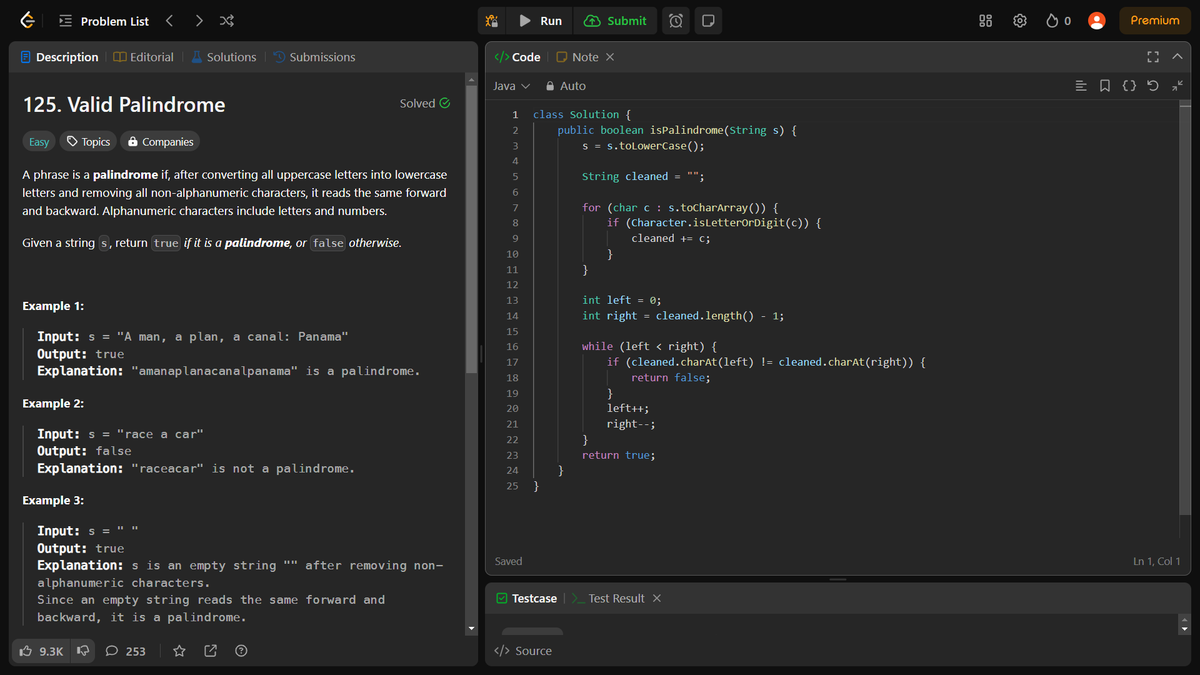Select the Code tab
This screenshot has width=1200, height=675.
(518, 57)
